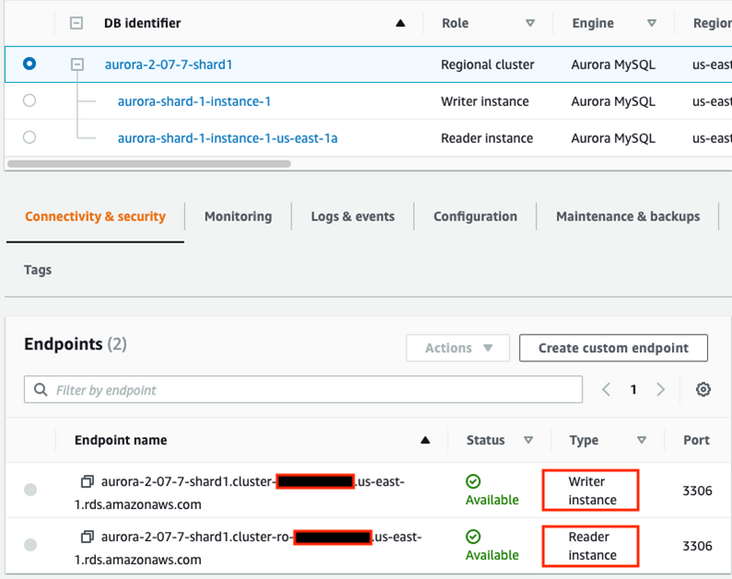732x579 pixels.
Task: Switch to the Monitoring tab
Action: click(x=238, y=216)
